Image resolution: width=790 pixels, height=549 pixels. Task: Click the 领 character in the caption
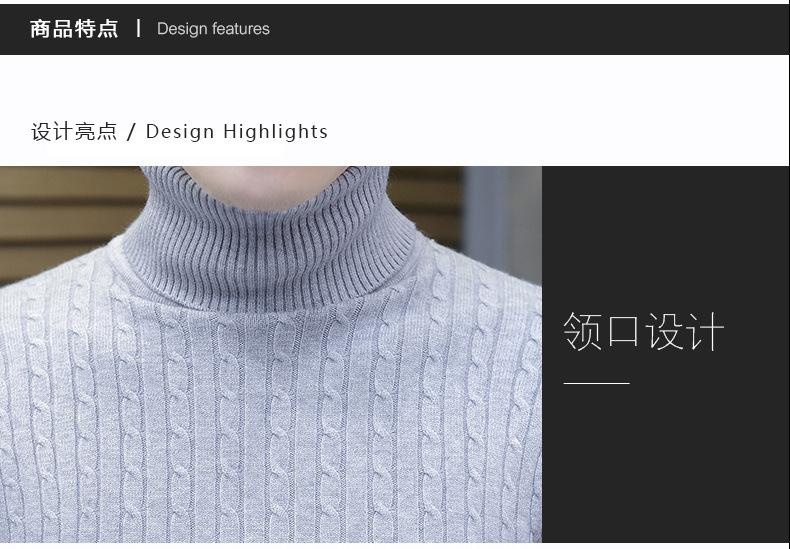pos(583,332)
